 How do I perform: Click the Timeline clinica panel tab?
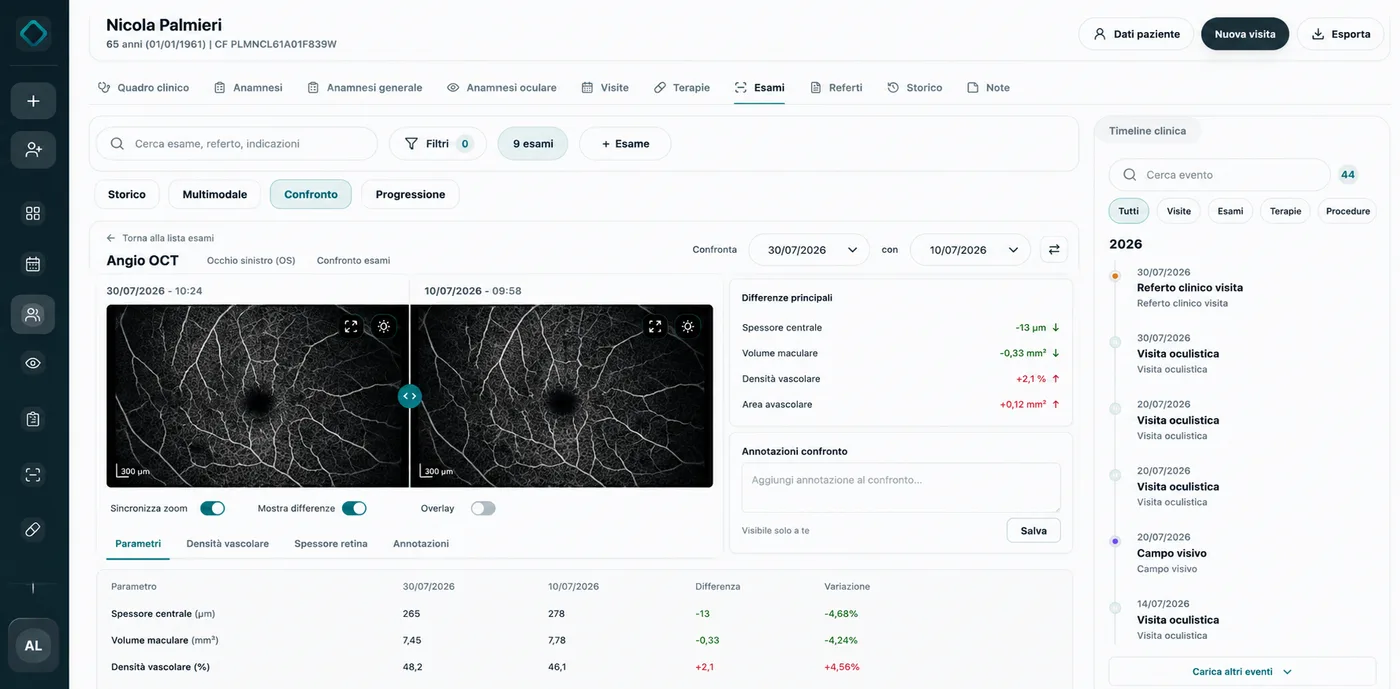pos(1147,131)
